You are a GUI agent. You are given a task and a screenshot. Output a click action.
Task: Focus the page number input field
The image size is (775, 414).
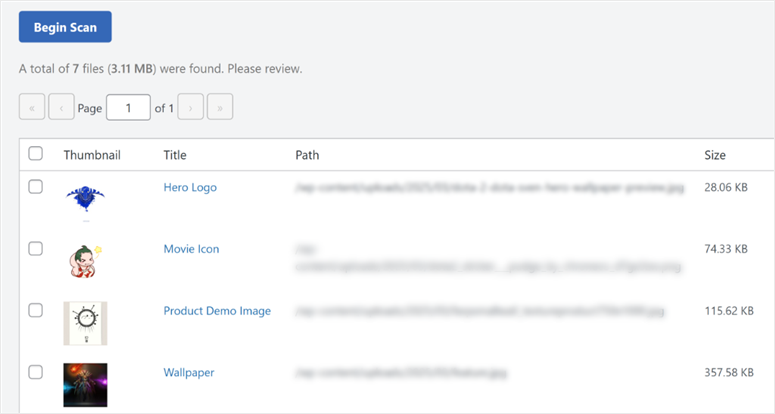128,107
